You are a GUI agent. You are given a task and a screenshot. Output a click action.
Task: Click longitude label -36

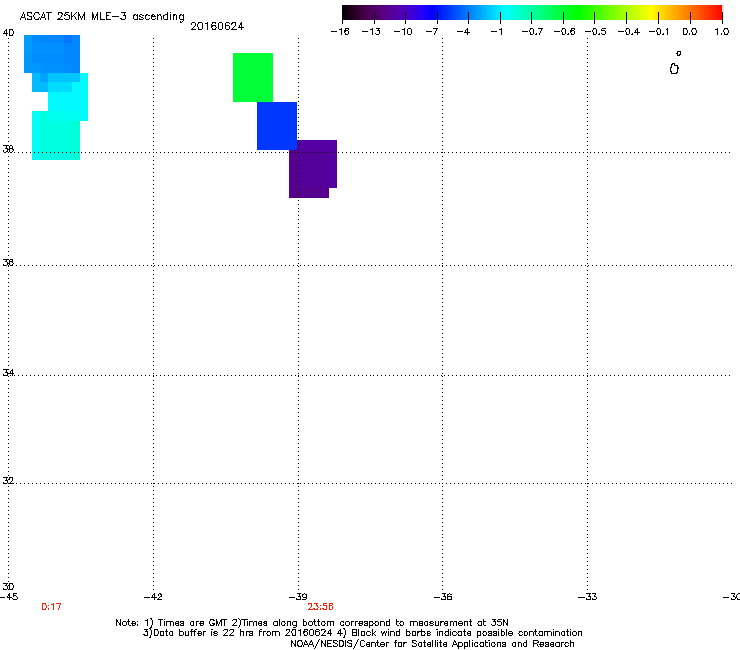coord(443,597)
